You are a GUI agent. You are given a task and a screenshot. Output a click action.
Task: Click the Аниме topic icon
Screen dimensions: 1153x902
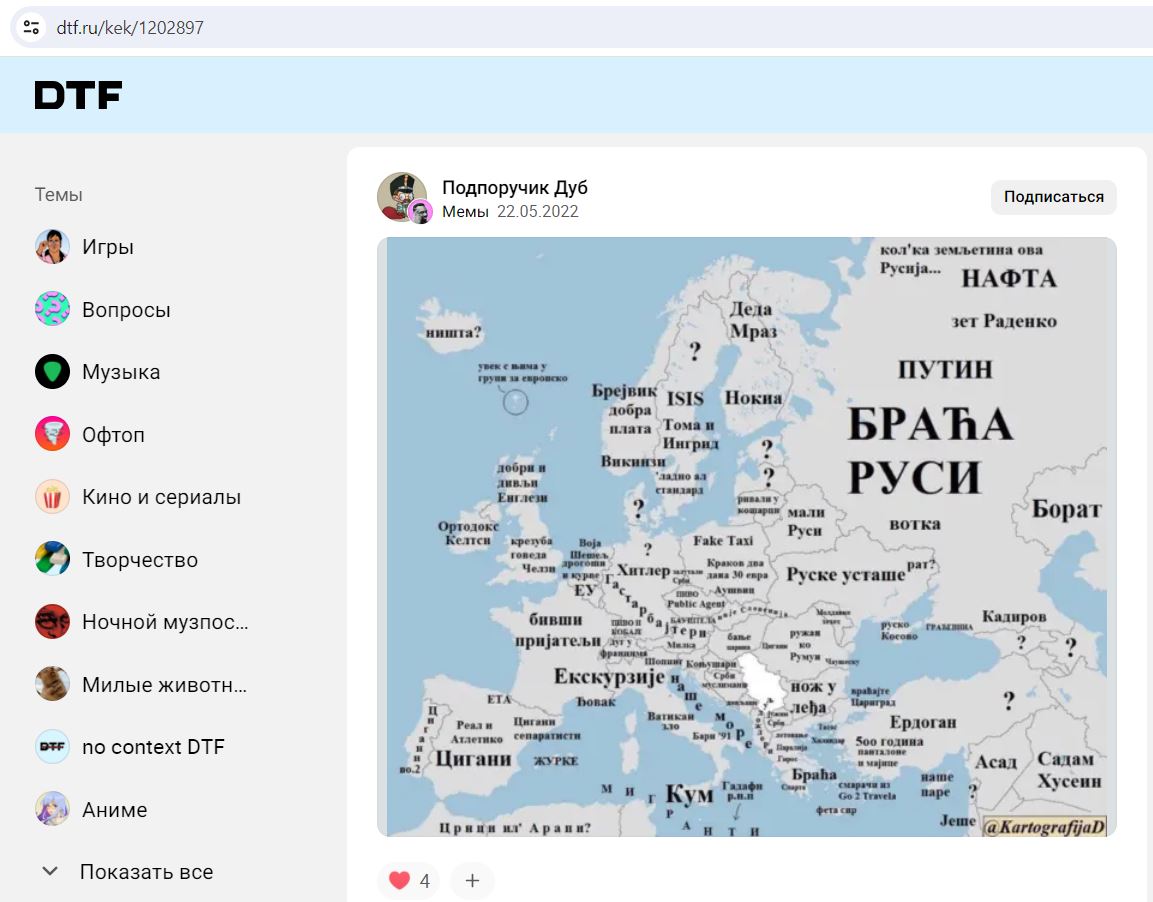(x=52, y=809)
